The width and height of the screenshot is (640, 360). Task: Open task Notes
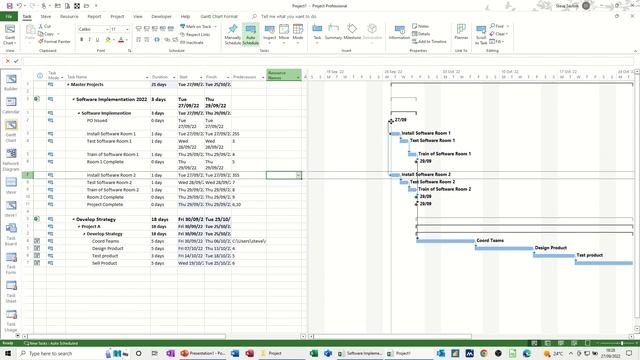tap(420, 26)
